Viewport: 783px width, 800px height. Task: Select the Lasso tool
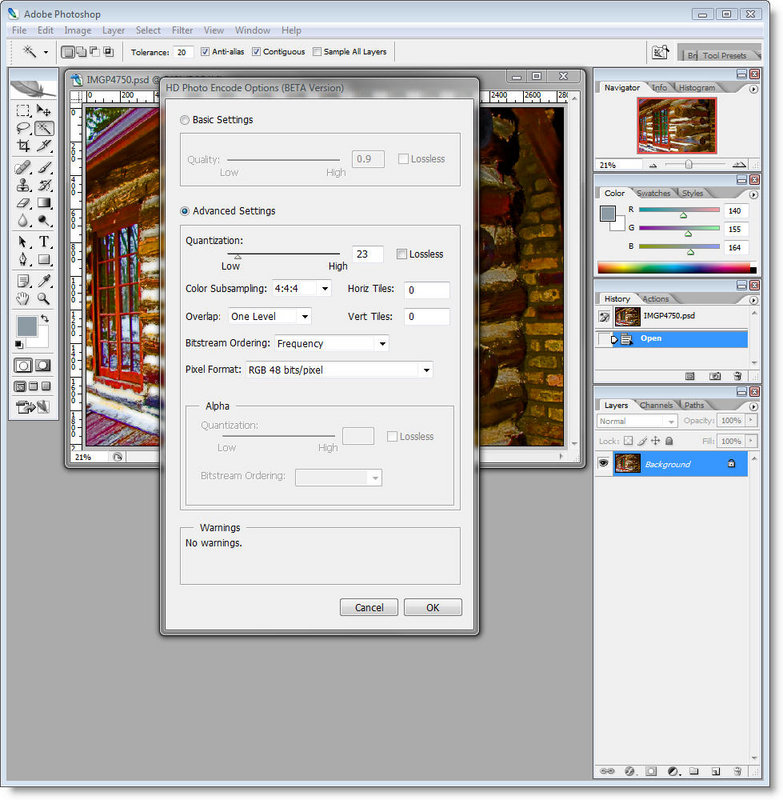pyautogui.click(x=23, y=128)
